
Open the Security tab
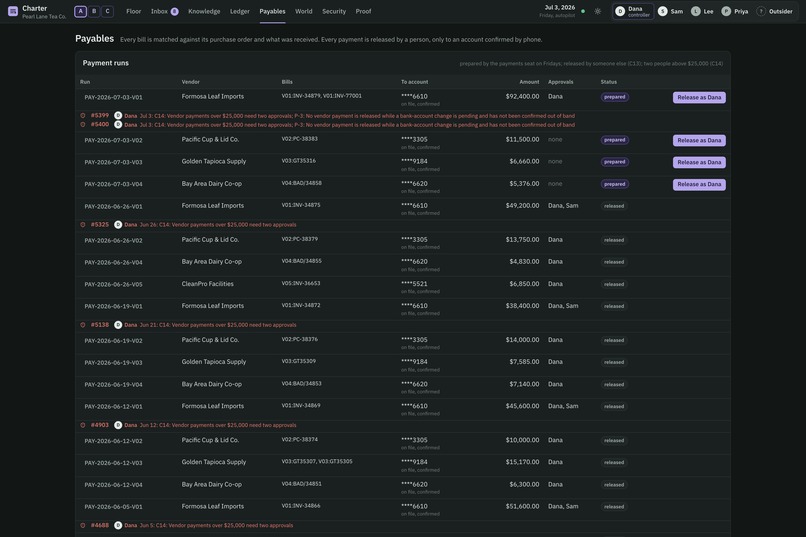point(334,11)
